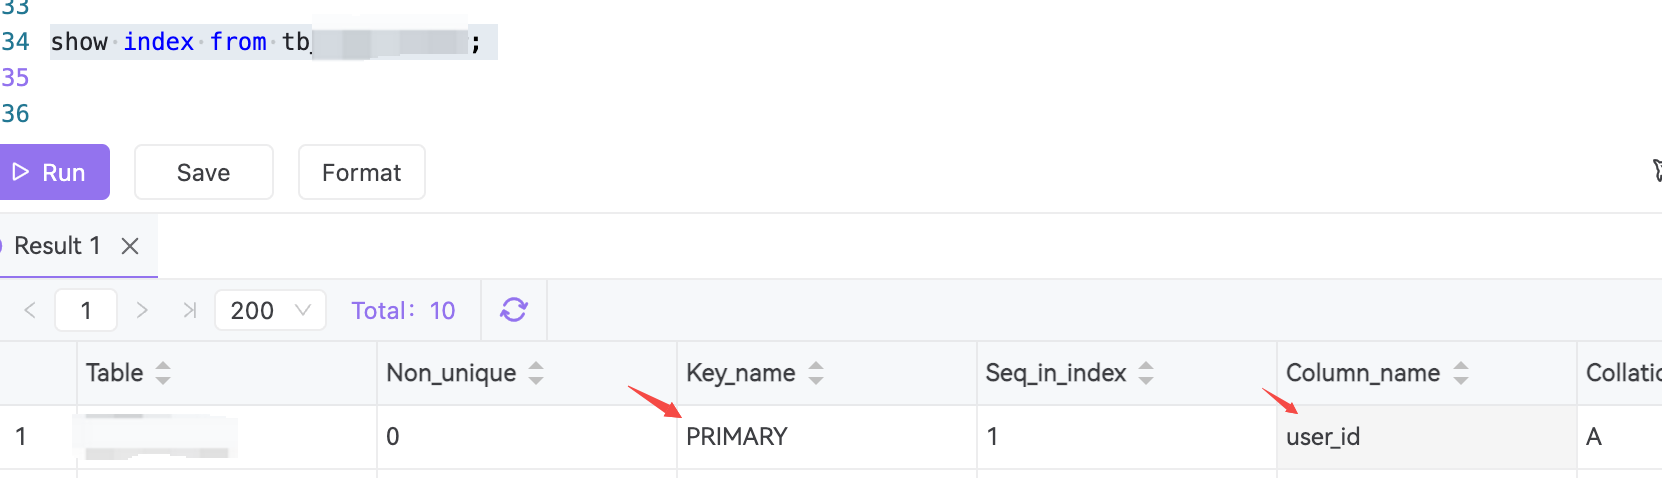Format the SQL text

[362, 172]
